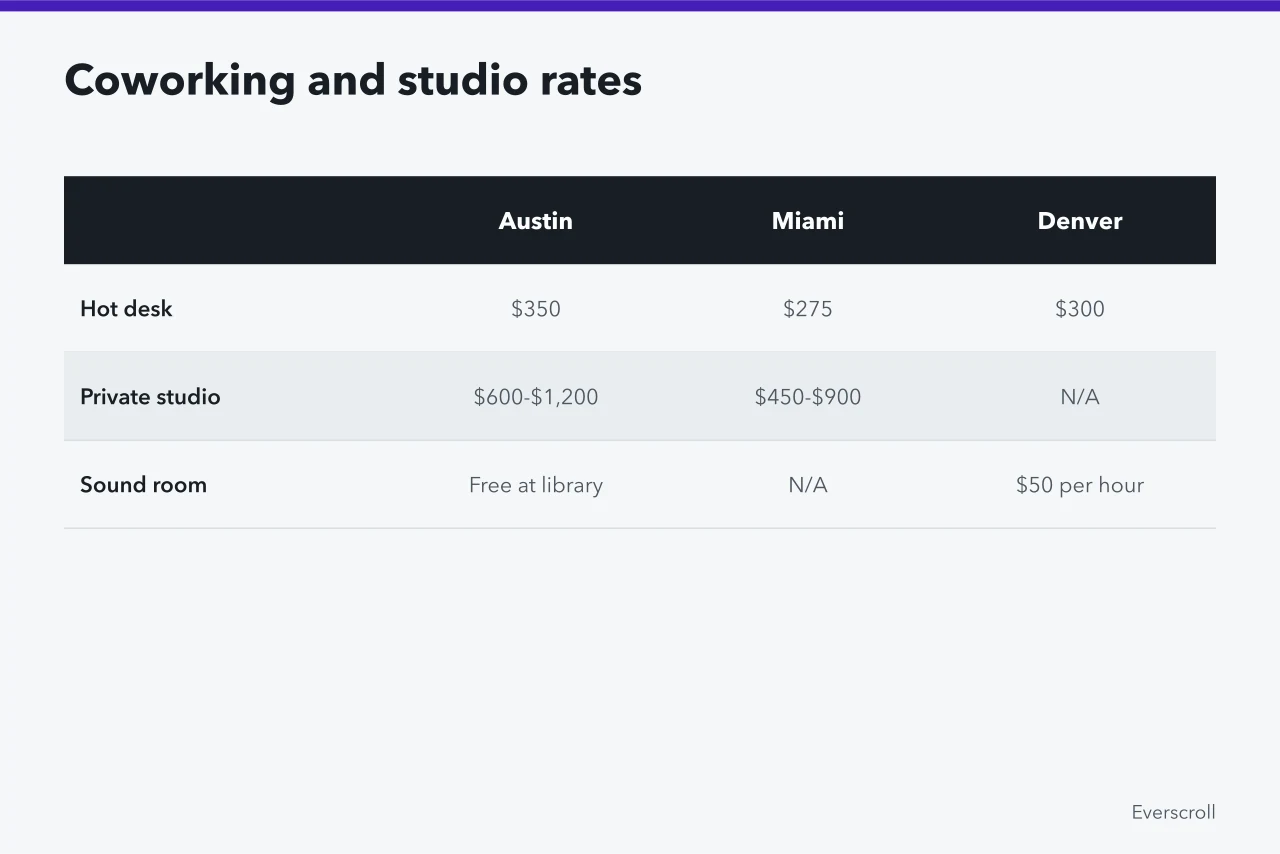This screenshot has width=1280, height=854.
Task: Select the Miami column header
Action: (x=808, y=221)
